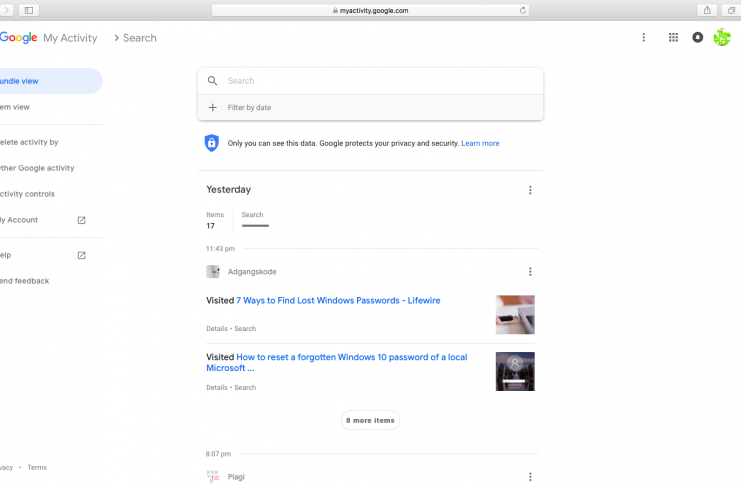741x486 pixels.
Task: Click the Search activity input field
Action: (x=370, y=81)
